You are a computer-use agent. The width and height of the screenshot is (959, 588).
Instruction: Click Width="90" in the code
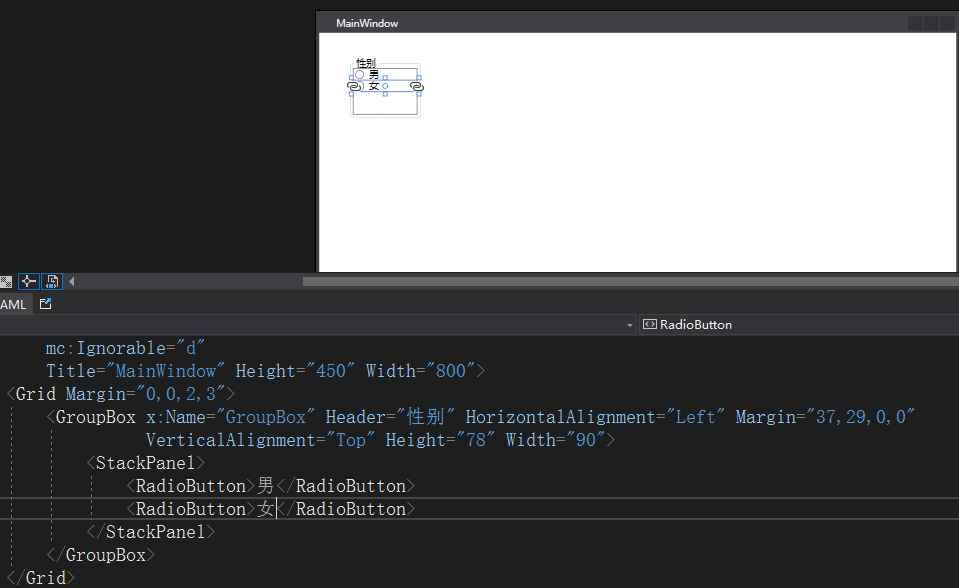point(556,440)
